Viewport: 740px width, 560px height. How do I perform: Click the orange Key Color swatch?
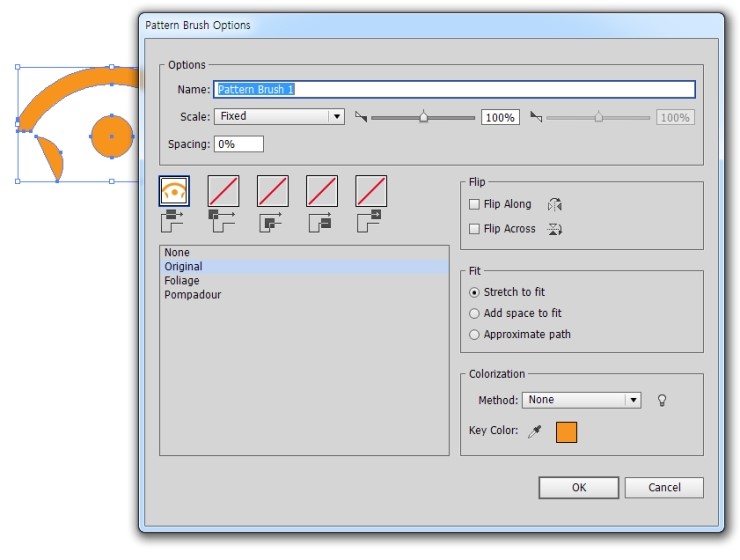[x=566, y=432]
